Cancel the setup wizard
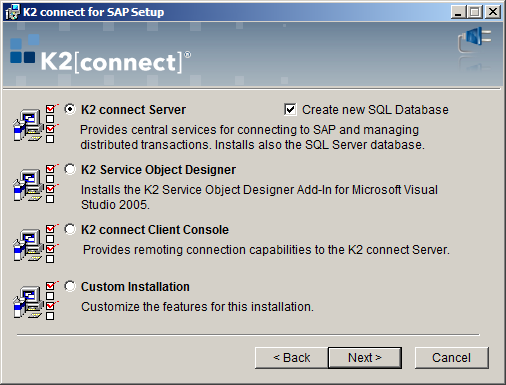 tap(452, 358)
